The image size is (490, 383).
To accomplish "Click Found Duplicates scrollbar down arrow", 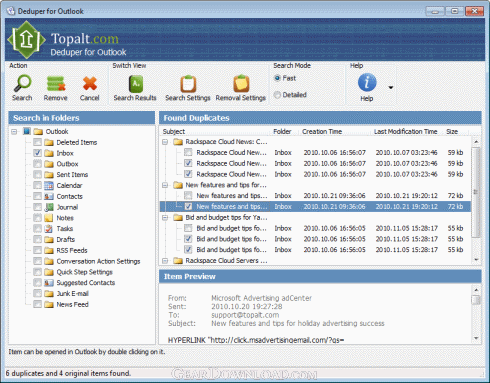I will click(x=476, y=260).
